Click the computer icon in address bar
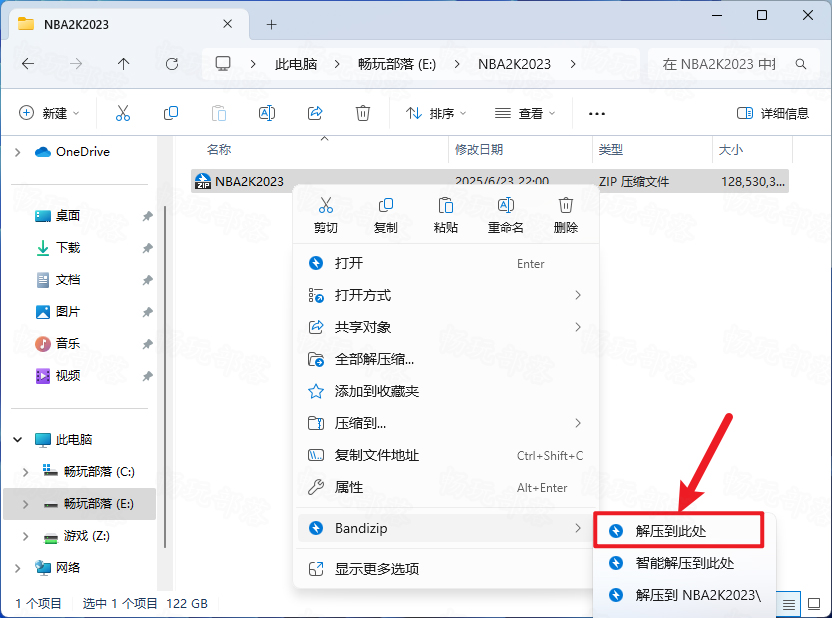The image size is (832, 618). [223, 64]
